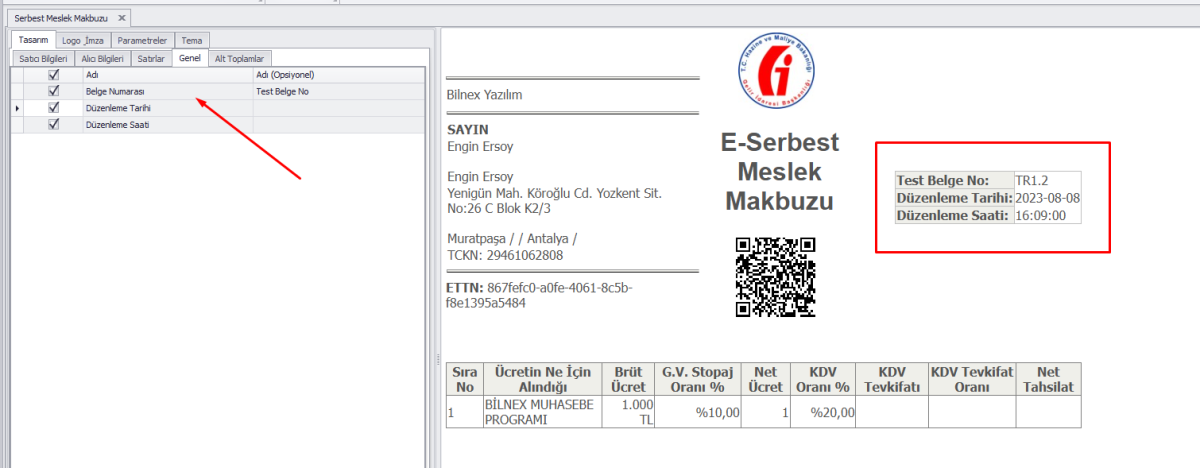Click the row indicator arrow beside Düzenleme Tarihi
This screenshot has height=468, width=1200.
17,107
